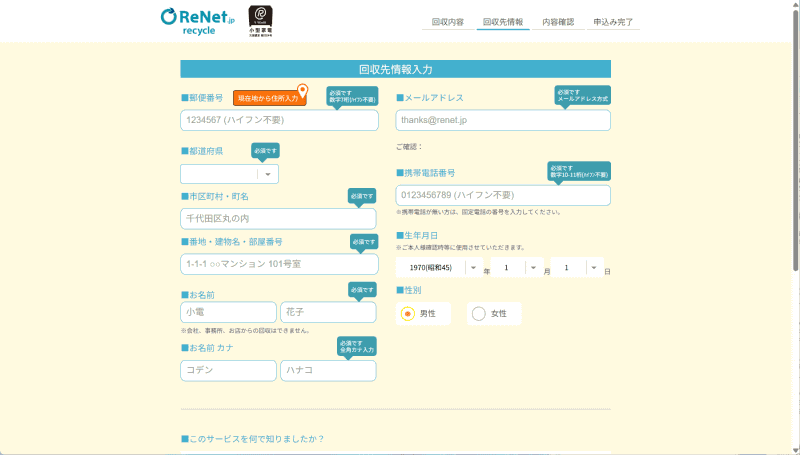Image resolution: width=800 pixels, height=455 pixels.
Task: Click the ■生年月日 label
Action: point(417,236)
